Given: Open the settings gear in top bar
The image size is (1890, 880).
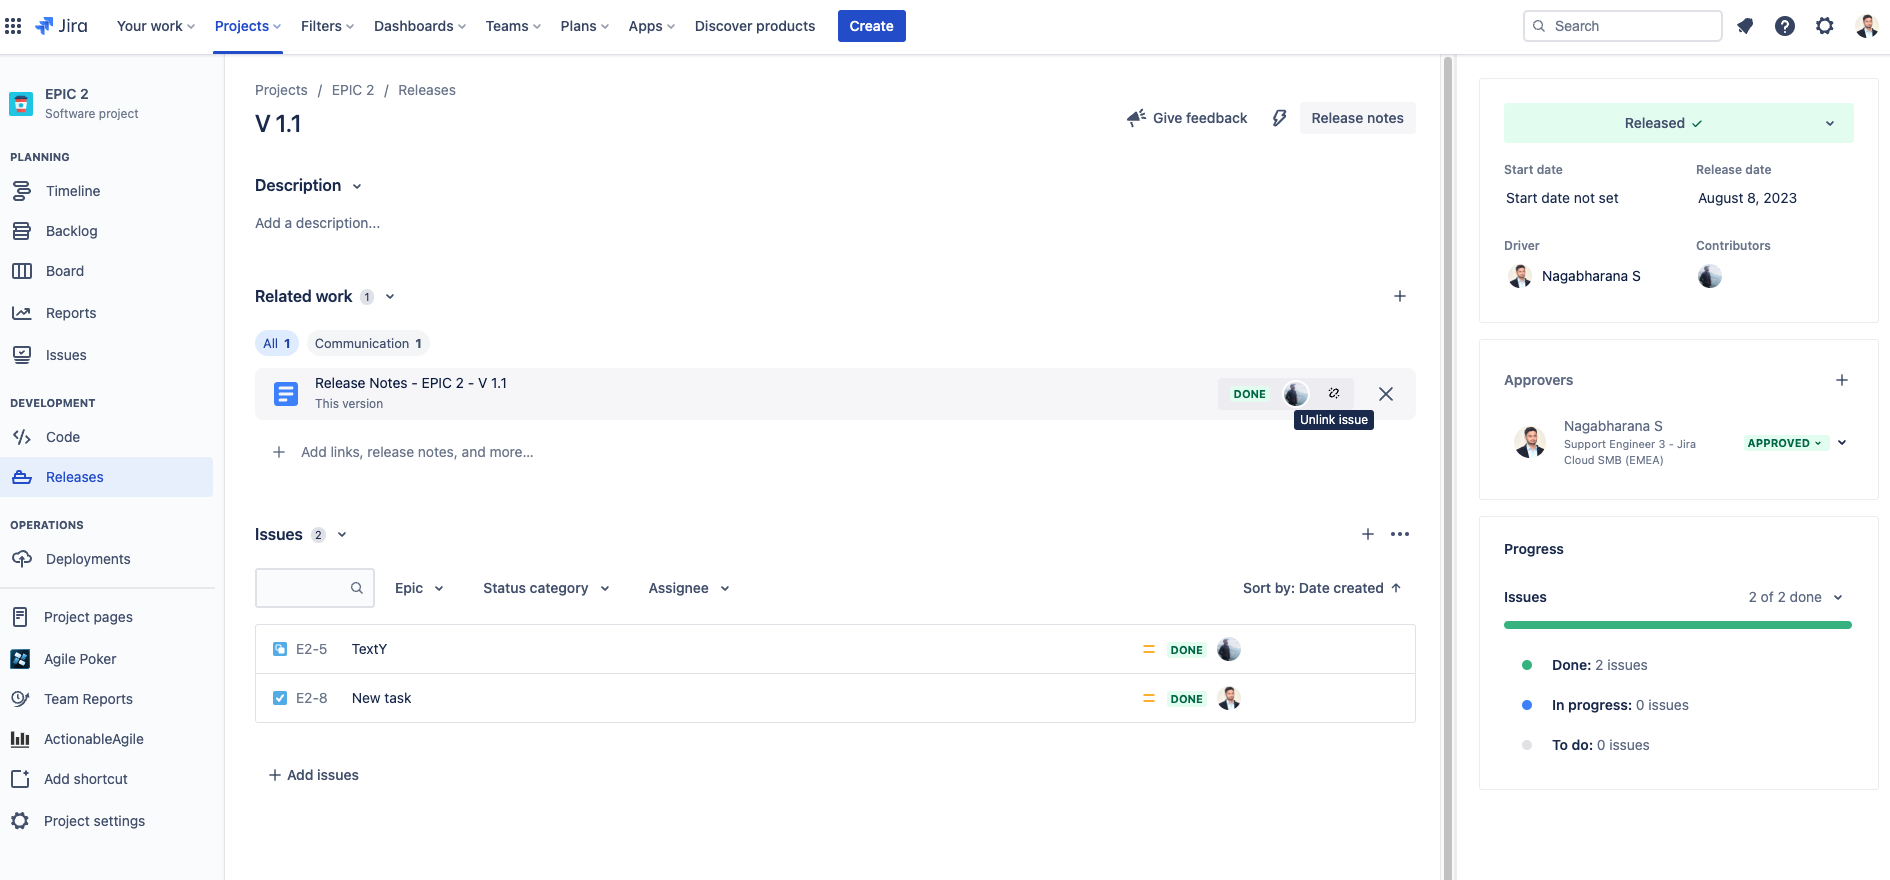Looking at the screenshot, I should click(1825, 26).
